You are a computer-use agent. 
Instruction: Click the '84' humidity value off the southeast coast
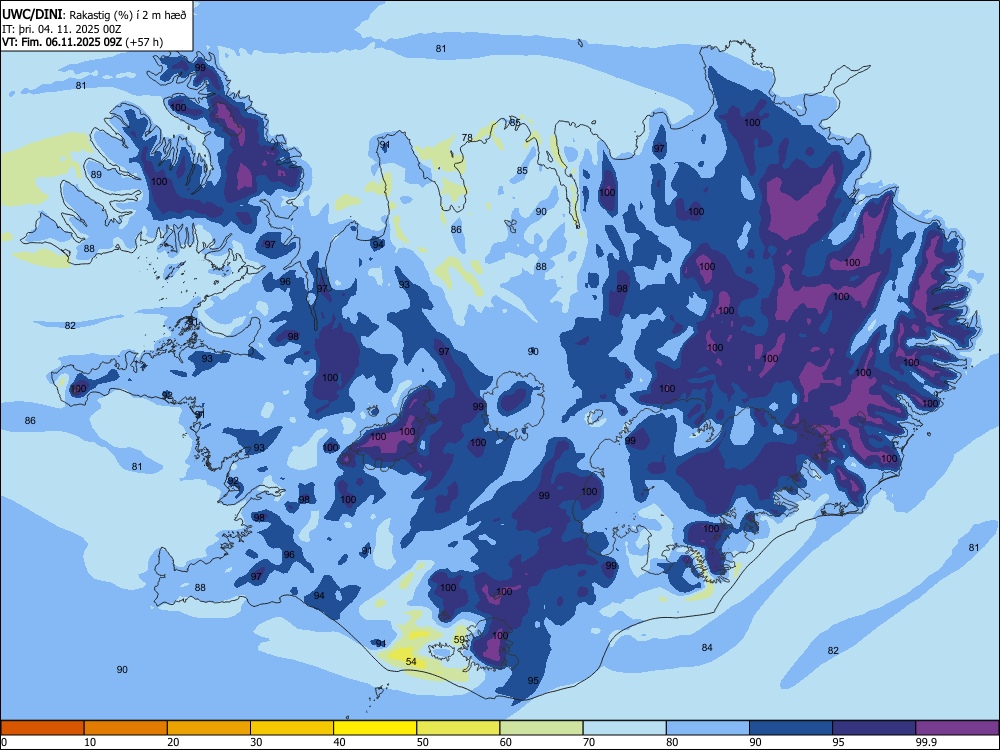coord(707,647)
